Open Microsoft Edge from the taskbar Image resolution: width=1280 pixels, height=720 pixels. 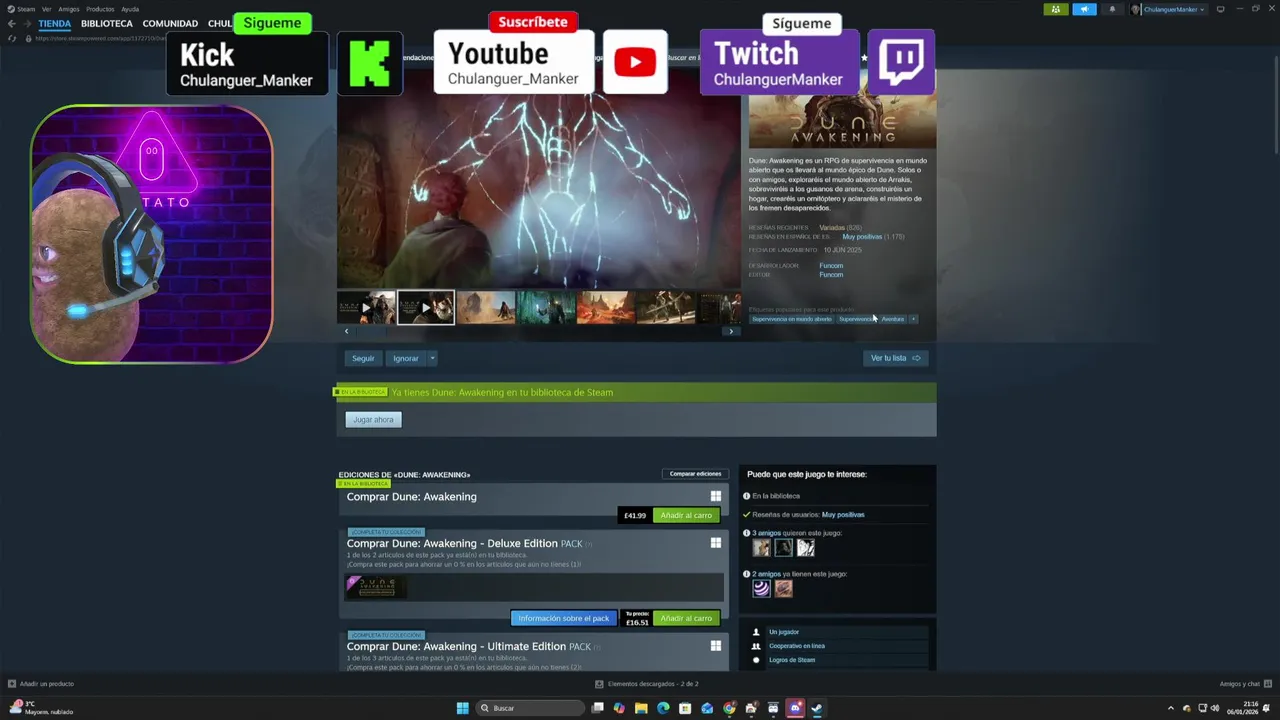[x=663, y=708]
